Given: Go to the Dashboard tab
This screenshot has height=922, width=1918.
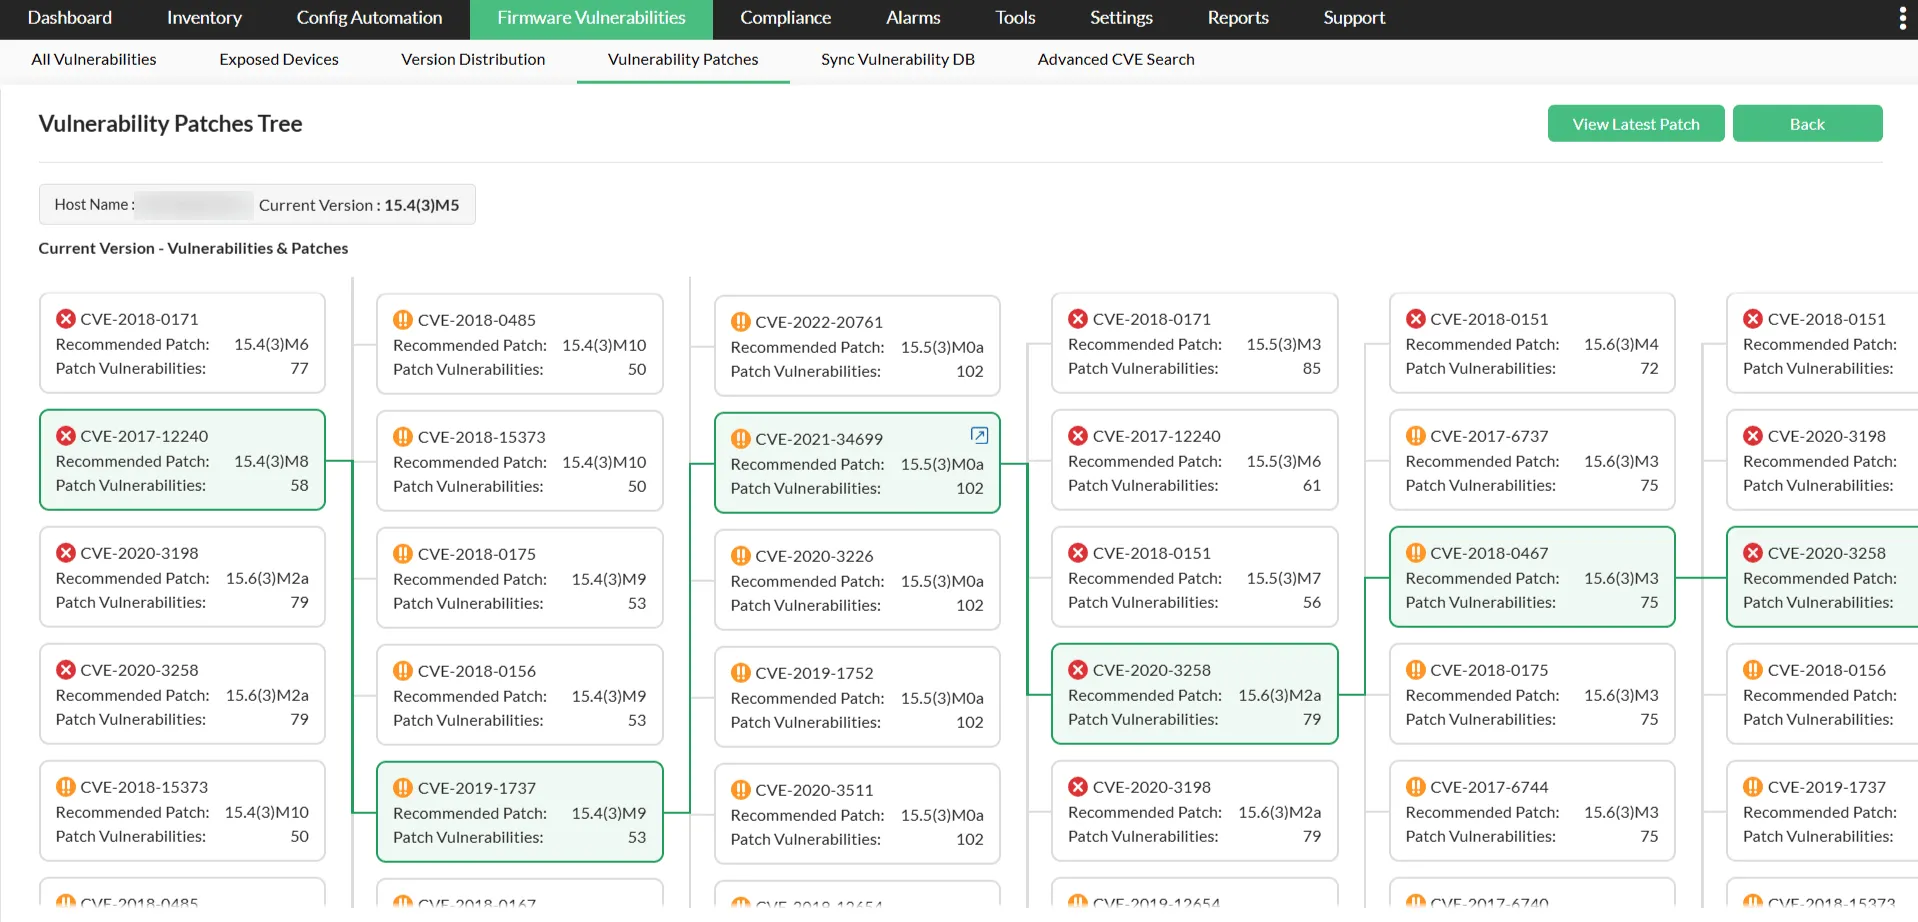Looking at the screenshot, I should click(70, 18).
